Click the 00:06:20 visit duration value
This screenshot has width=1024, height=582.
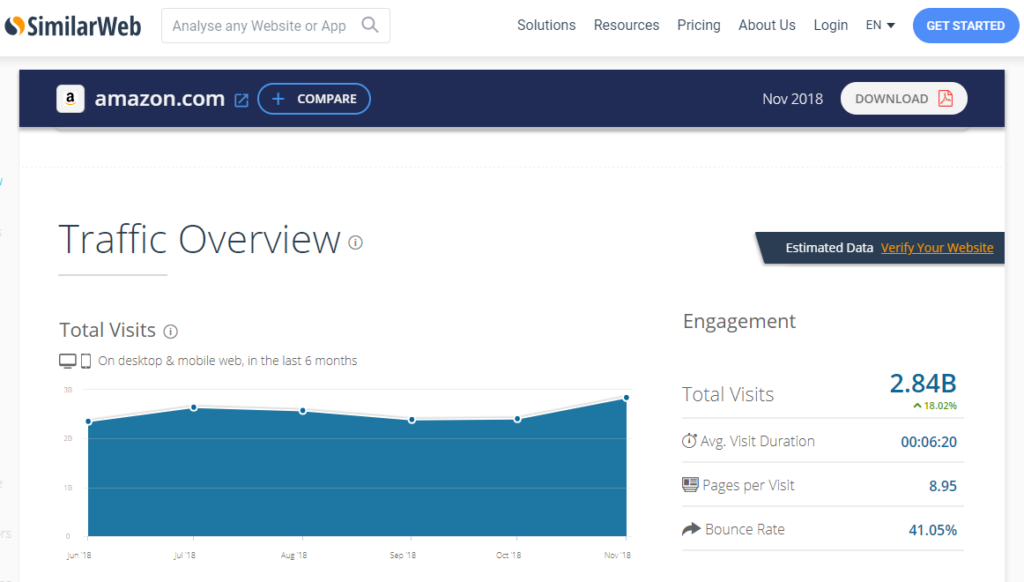[x=929, y=442]
